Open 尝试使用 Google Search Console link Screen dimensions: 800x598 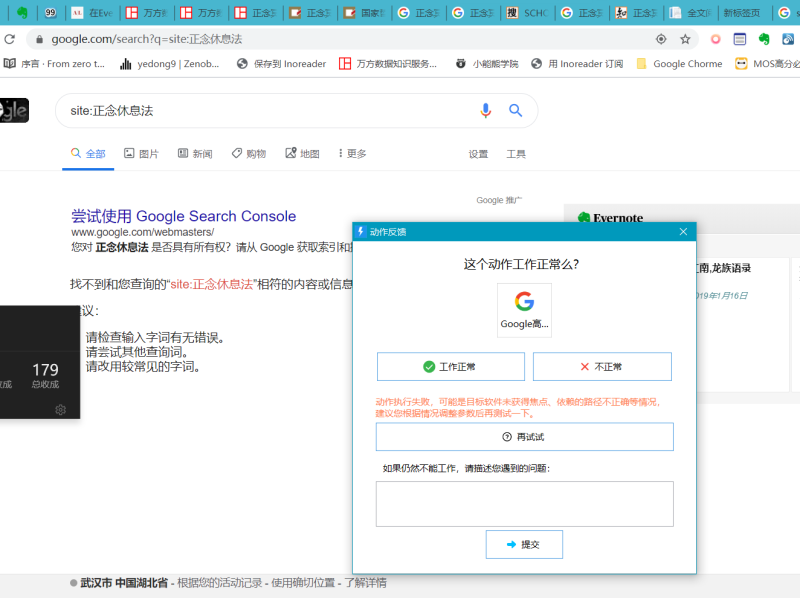tap(183, 216)
